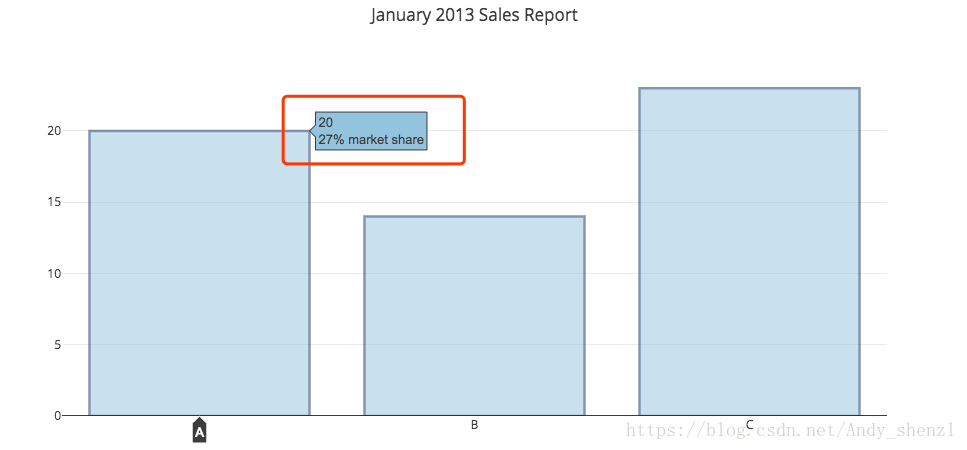
Task: Click the bar for category A
Action: (x=199, y=272)
